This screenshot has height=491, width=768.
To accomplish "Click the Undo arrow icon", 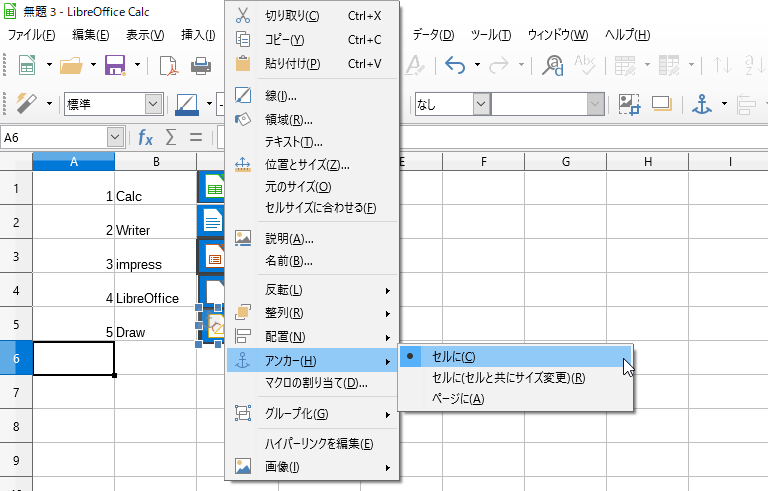I will tap(455, 65).
